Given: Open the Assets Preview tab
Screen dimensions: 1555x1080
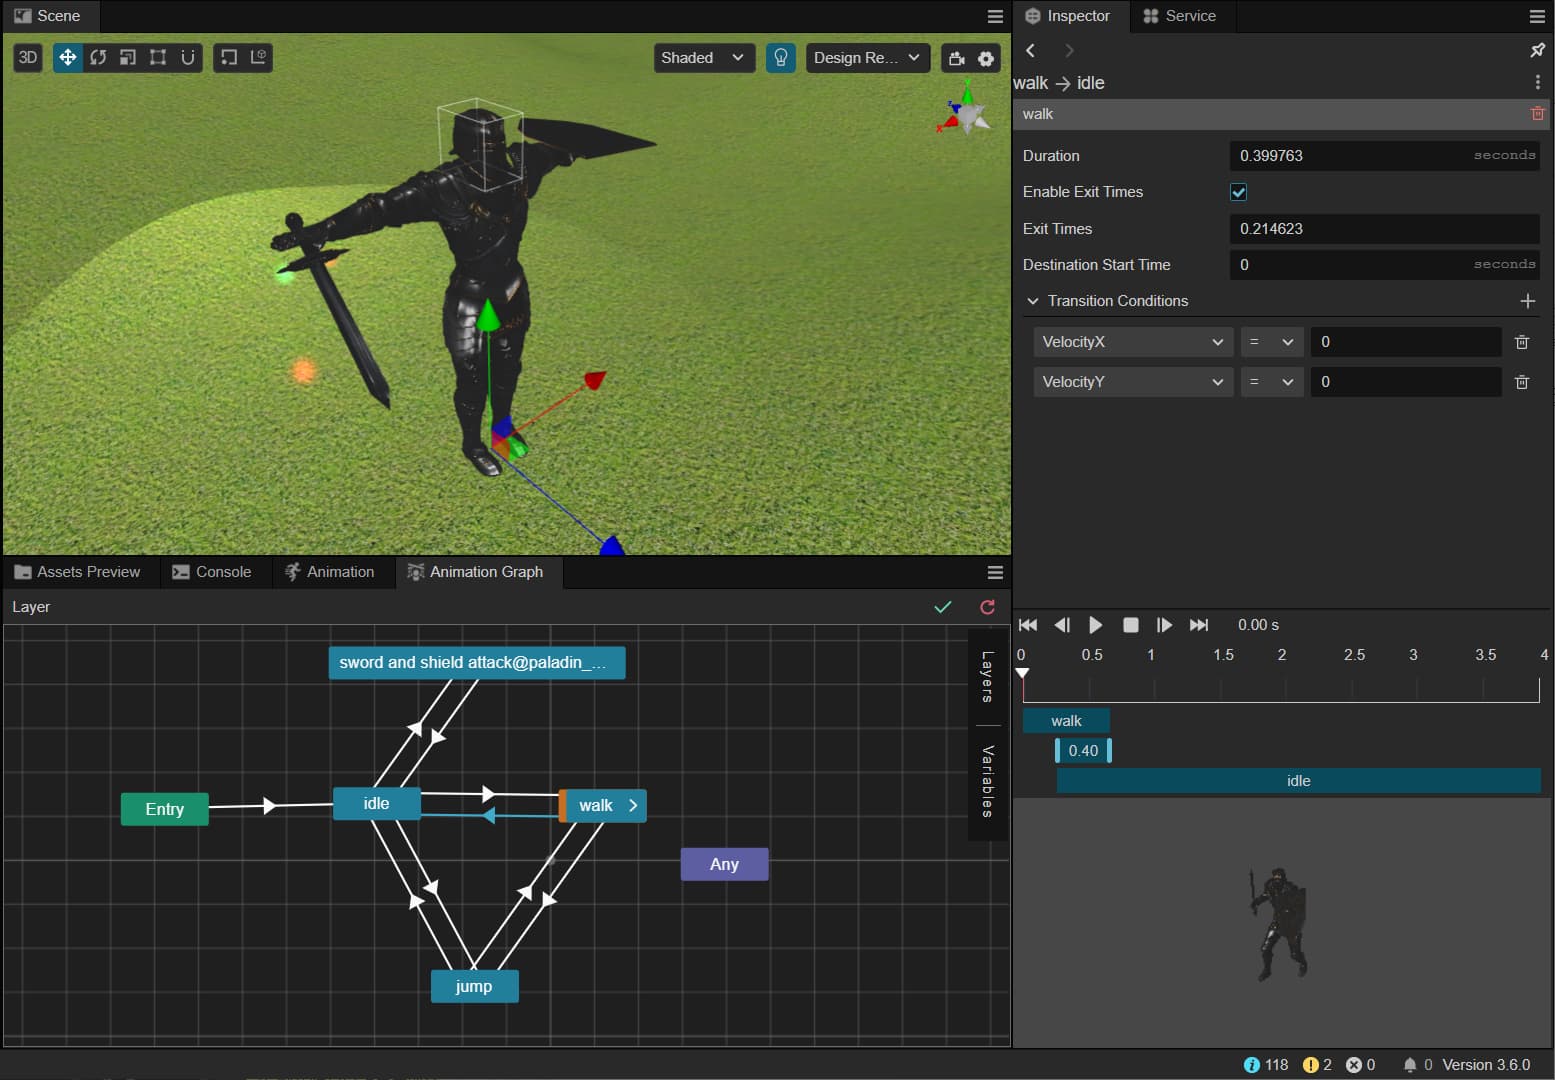Looking at the screenshot, I should (78, 572).
